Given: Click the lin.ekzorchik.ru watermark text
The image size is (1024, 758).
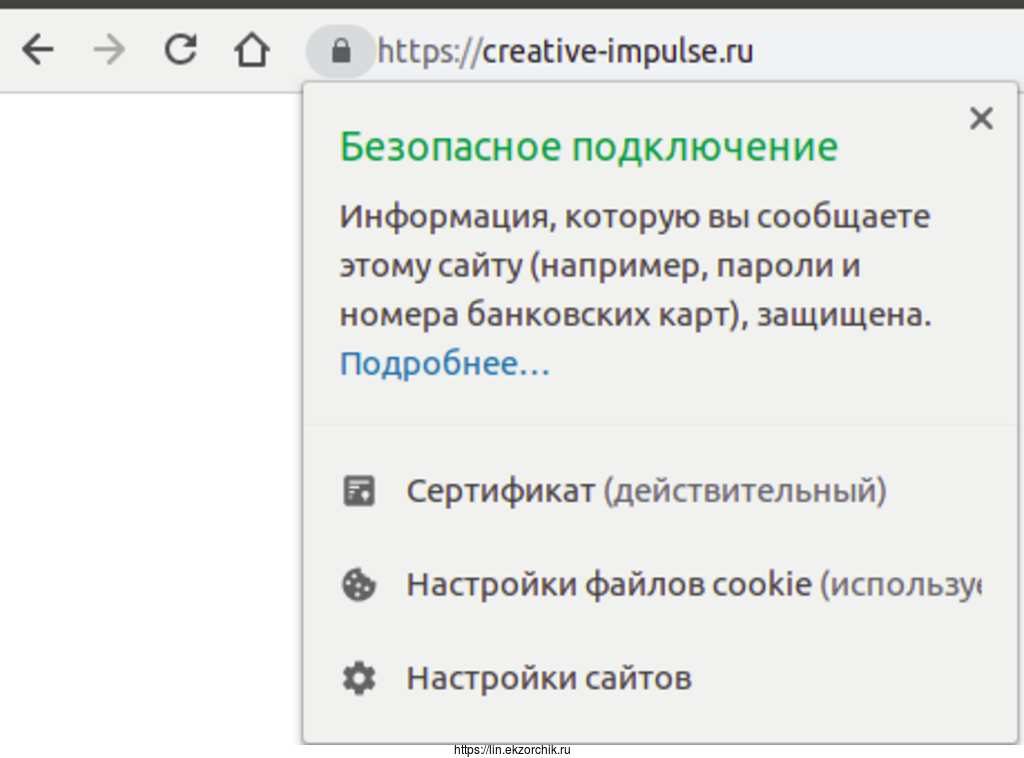Looking at the screenshot, I should [512, 750].
